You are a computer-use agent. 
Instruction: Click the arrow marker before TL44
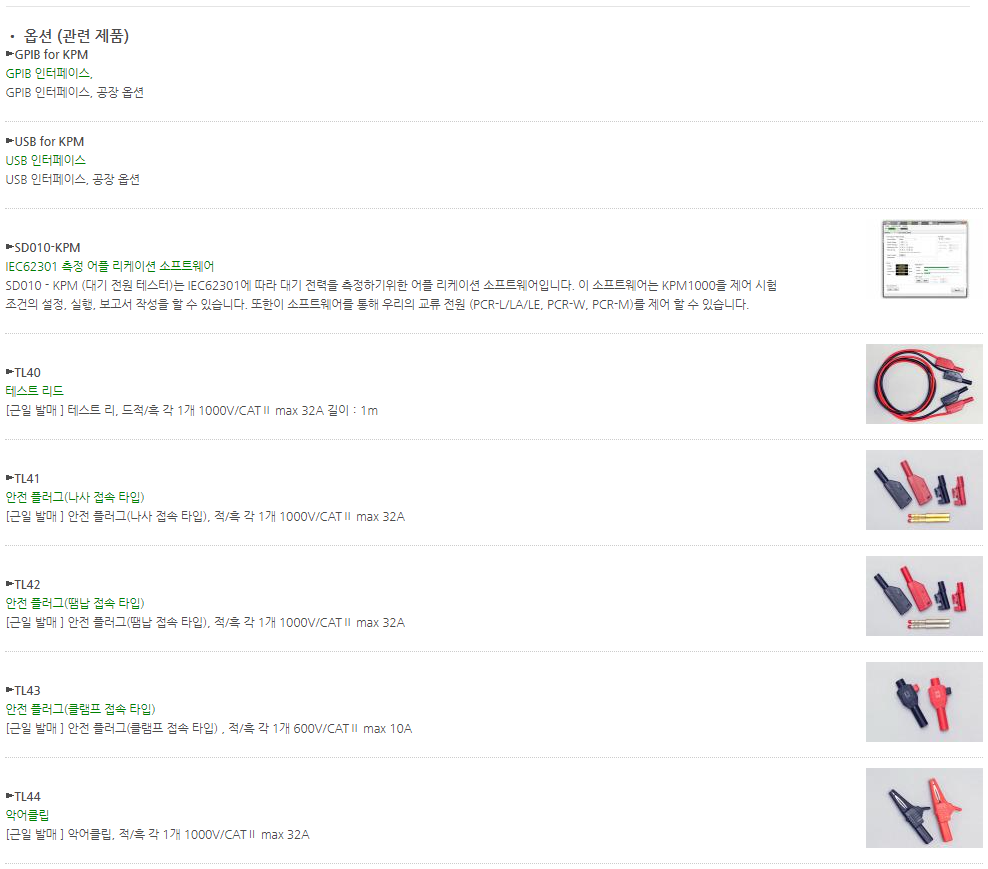click(9, 795)
